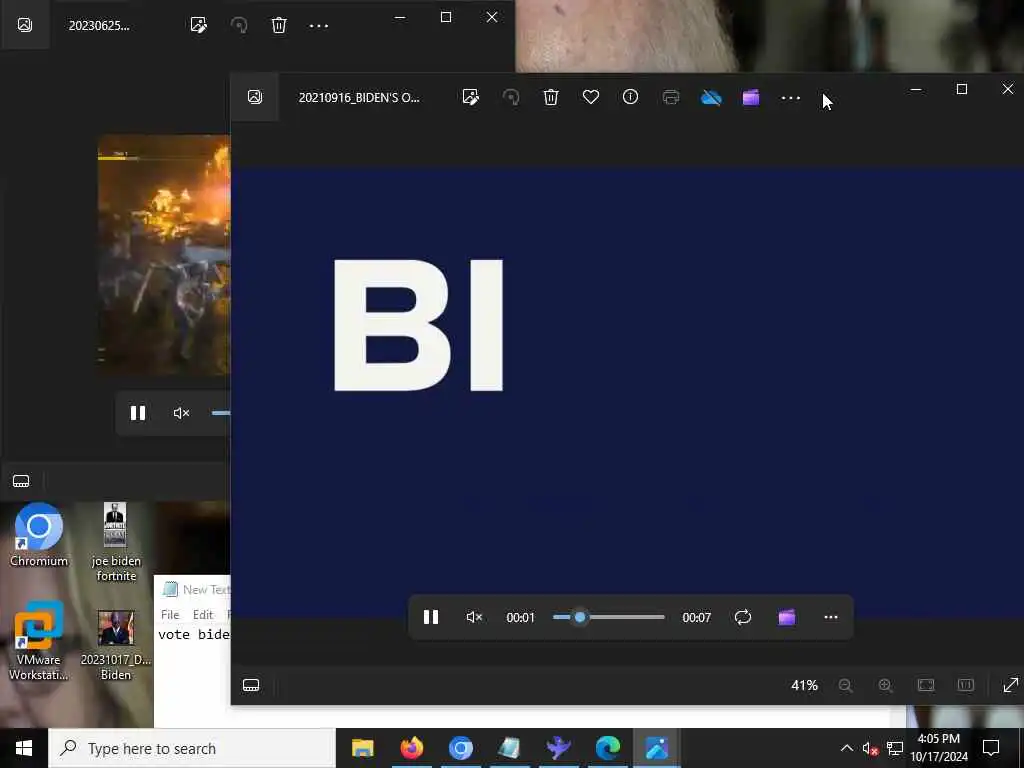Screen dimensions: 1024x768
Task: Show hidden icons with the tray chevron
Action: coord(846,748)
